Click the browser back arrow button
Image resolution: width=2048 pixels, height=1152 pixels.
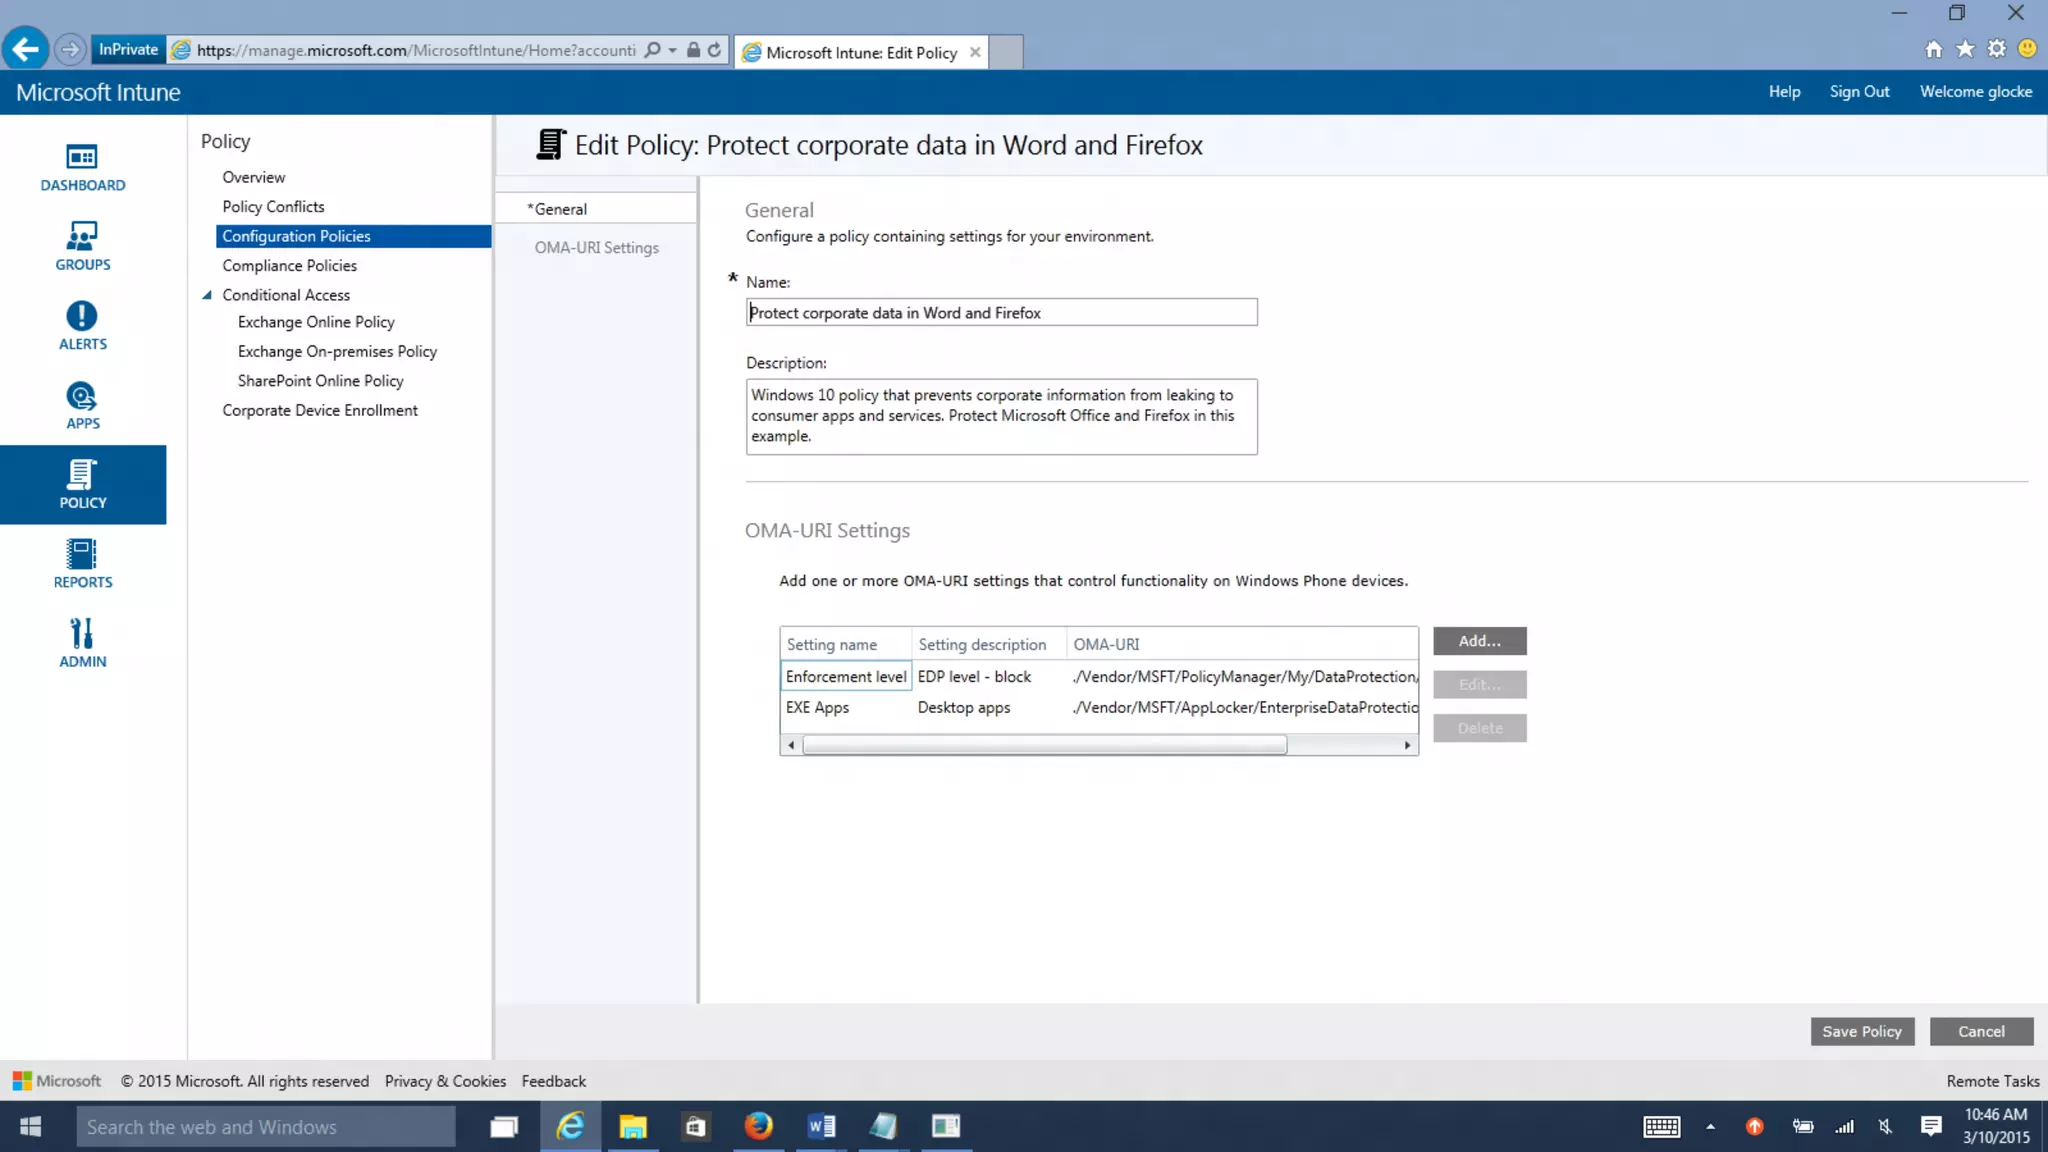[x=25, y=49]
